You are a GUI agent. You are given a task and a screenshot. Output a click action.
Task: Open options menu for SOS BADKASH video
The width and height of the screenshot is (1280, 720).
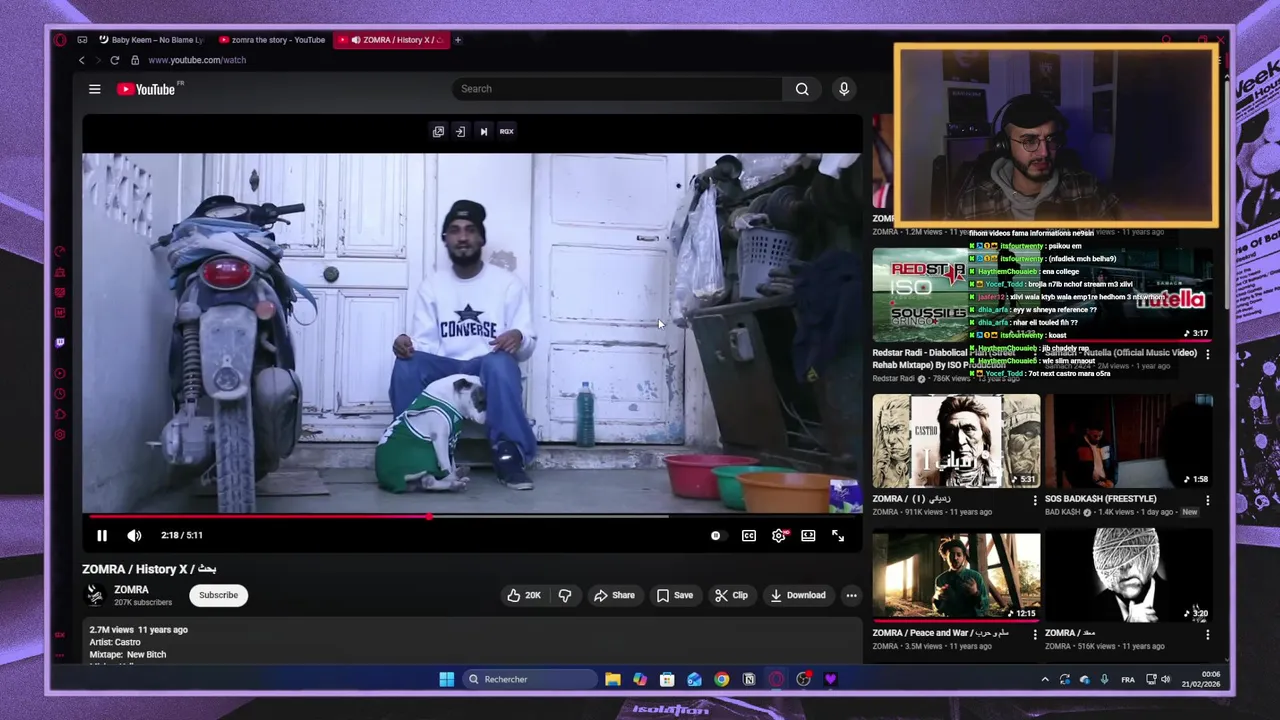[1207, 500]
